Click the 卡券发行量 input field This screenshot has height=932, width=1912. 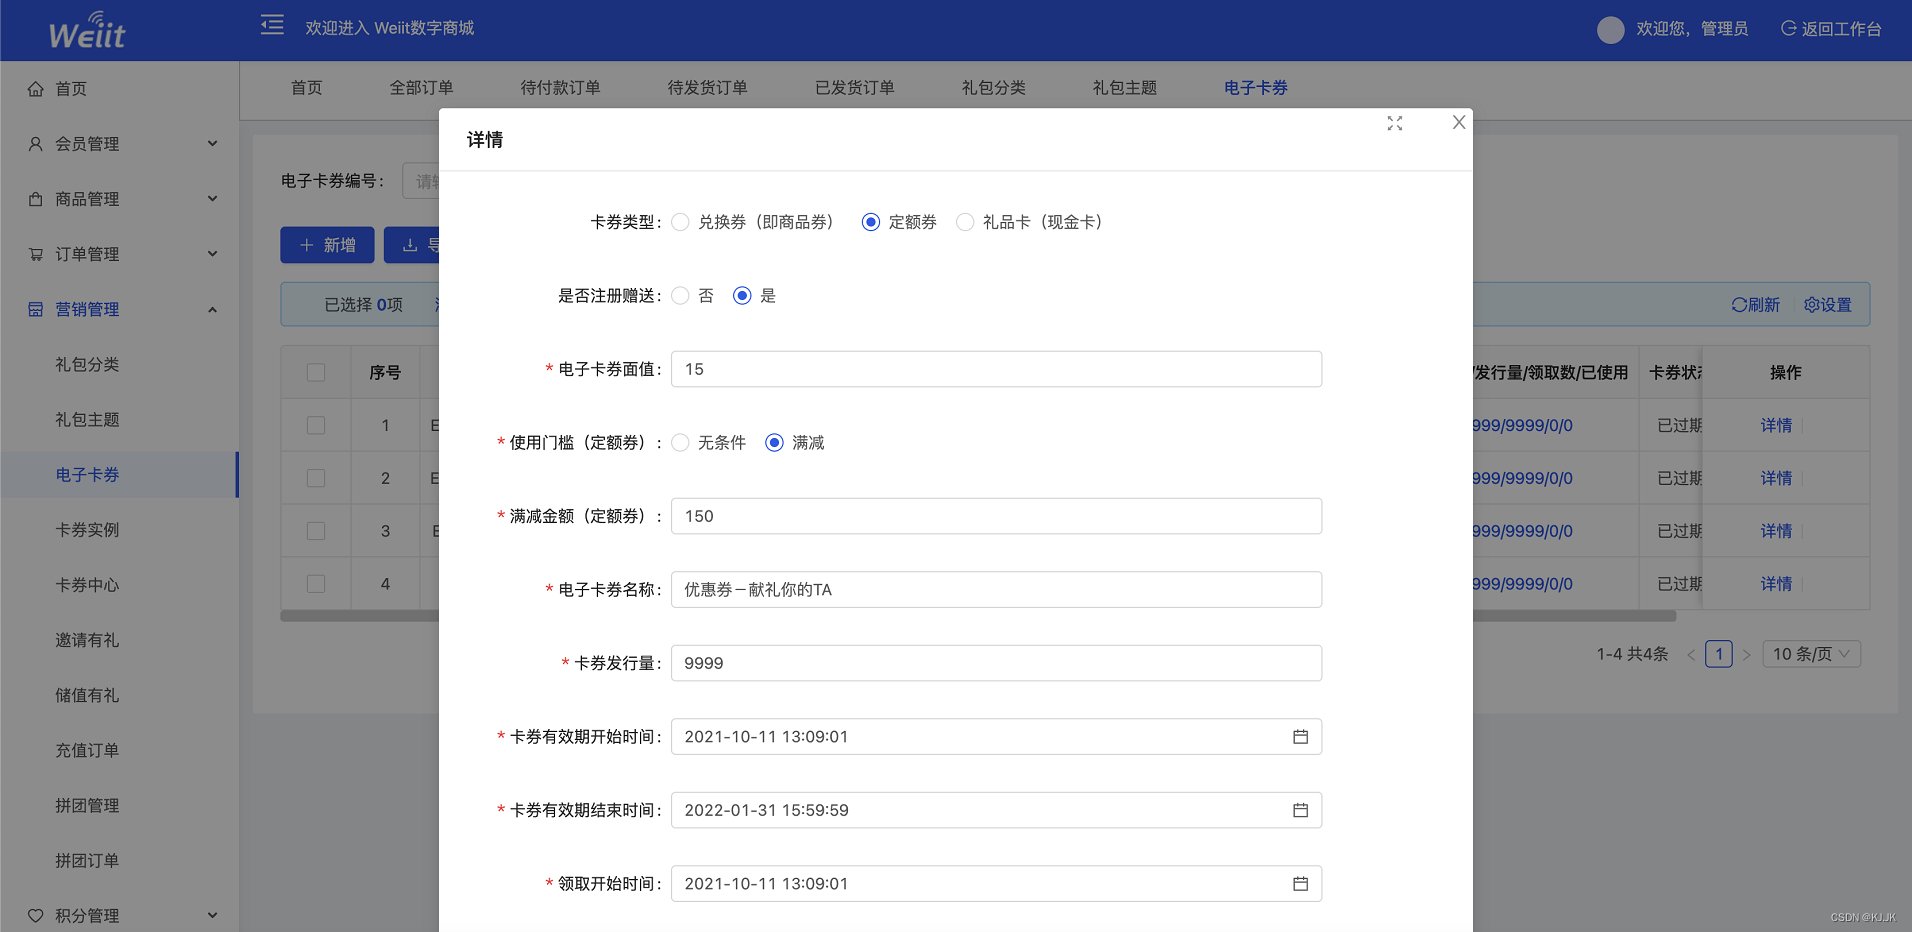(996, 663)
